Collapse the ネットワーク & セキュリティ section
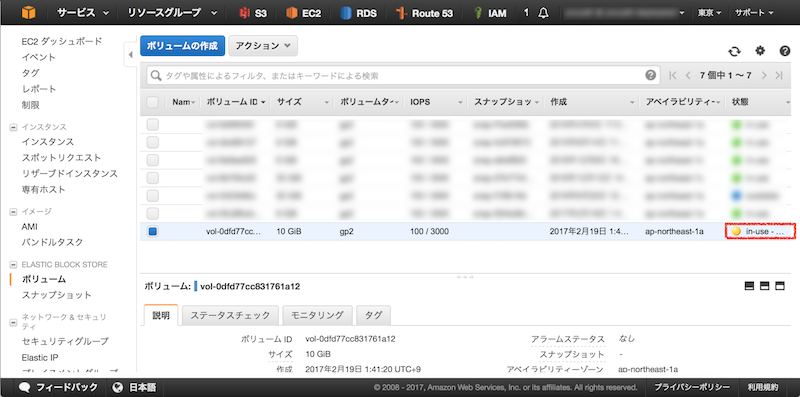 click(14, 322)
